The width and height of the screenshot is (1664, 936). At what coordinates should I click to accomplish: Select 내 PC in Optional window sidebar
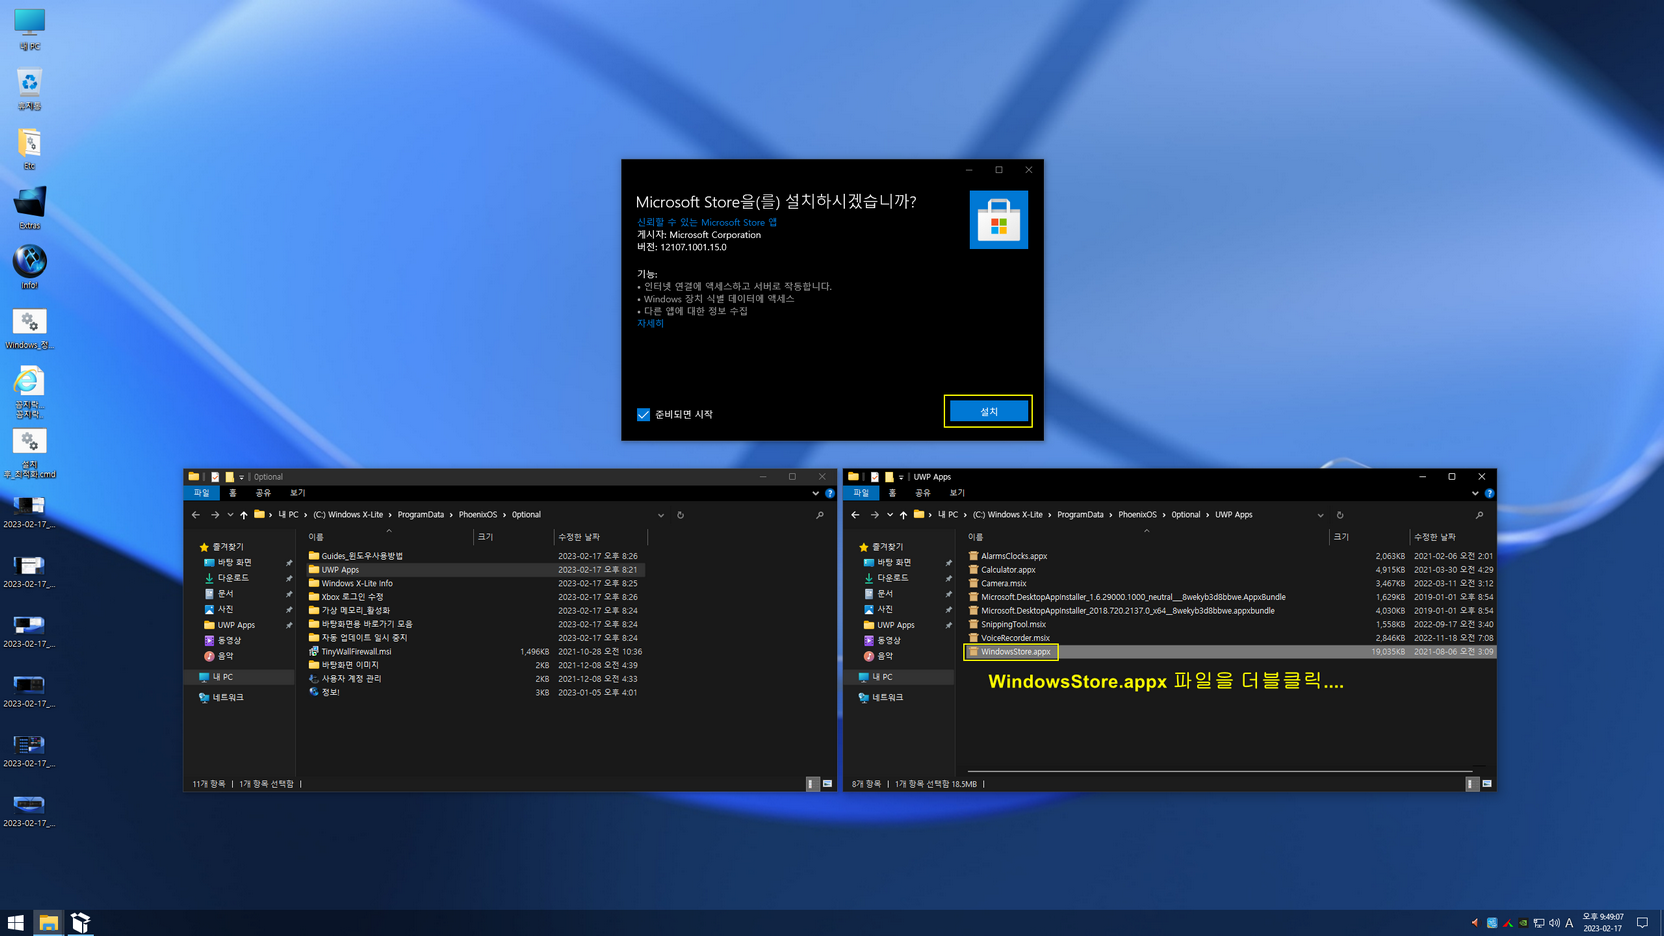pos(222,677)
